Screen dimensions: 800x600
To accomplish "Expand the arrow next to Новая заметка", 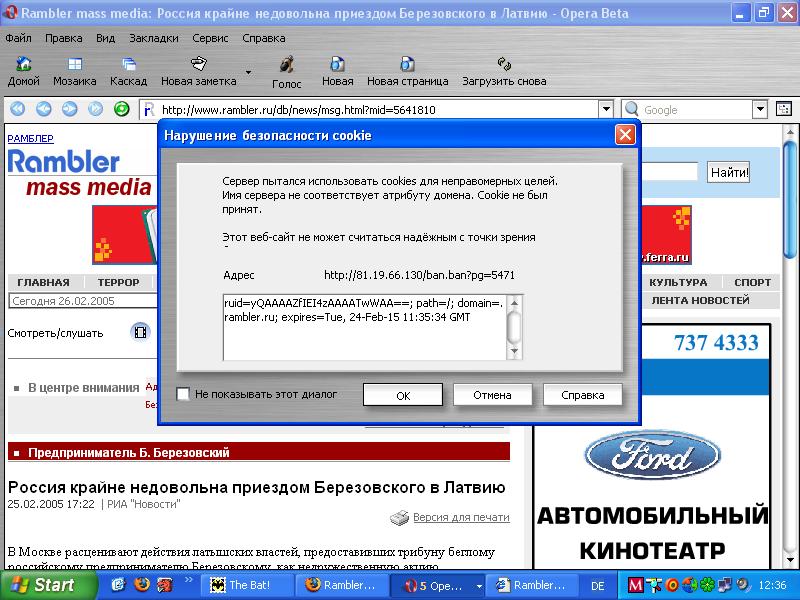I will point(248,72).
